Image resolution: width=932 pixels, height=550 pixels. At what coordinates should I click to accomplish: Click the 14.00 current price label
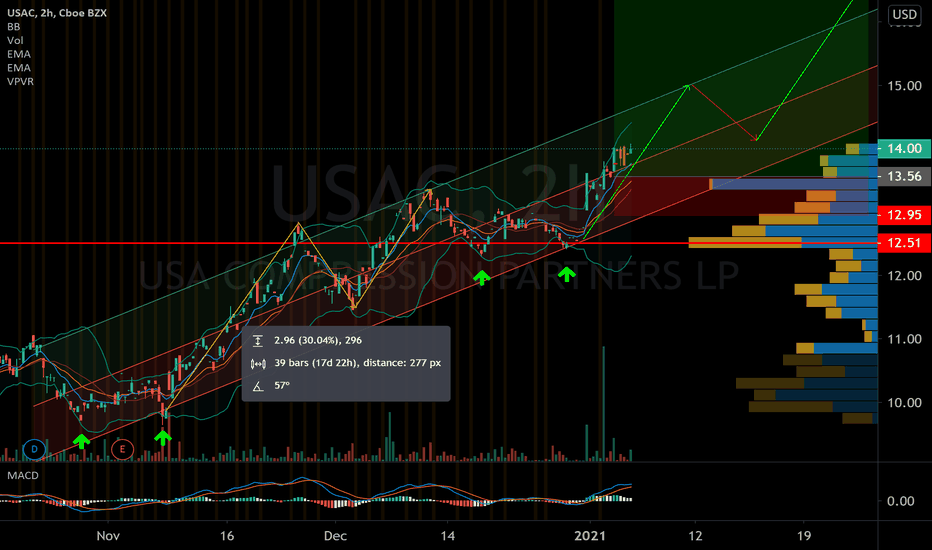tap(904, 149)
